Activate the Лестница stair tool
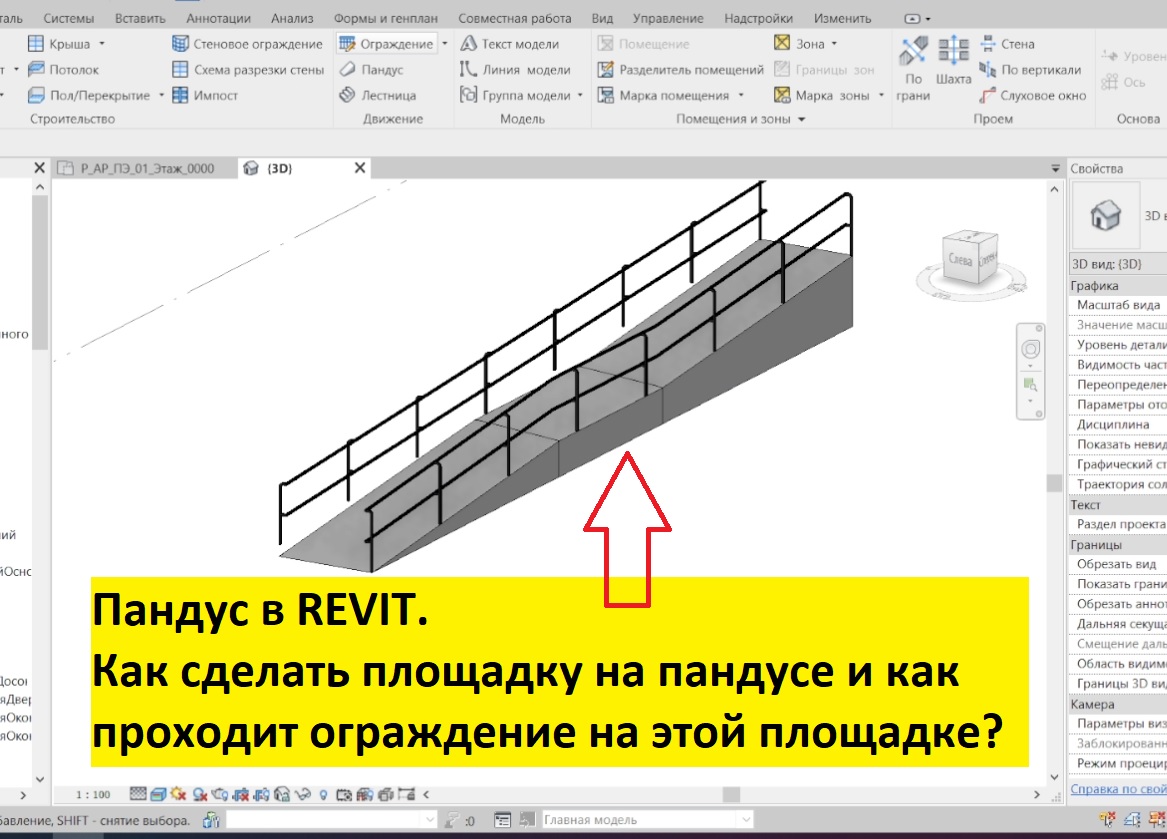The height and width of the screenshot is (839, 1167). click(377, 95)
